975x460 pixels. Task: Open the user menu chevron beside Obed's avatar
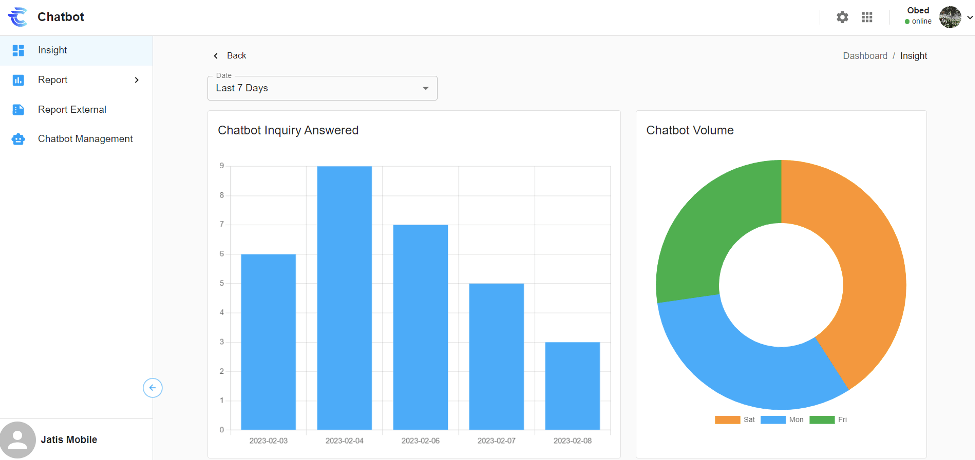(x=968, y=17)
